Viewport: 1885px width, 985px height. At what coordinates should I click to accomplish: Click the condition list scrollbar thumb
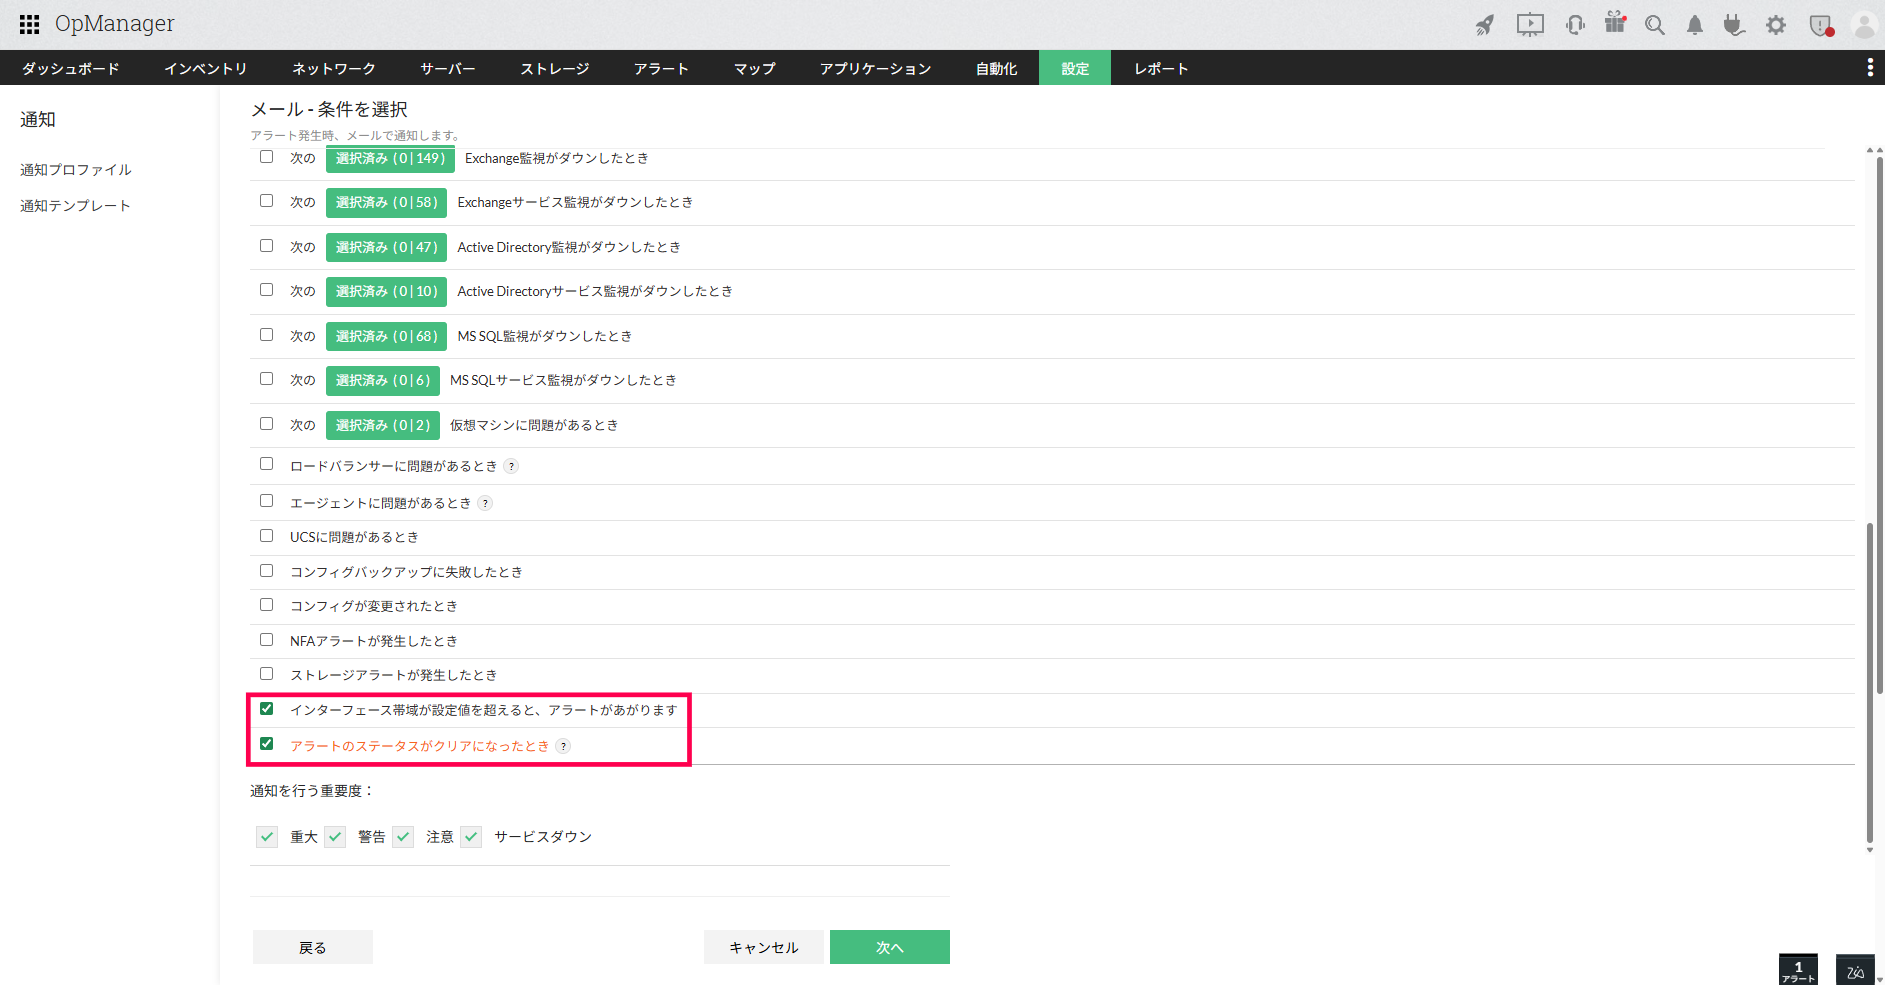(x=1870, y=683)
